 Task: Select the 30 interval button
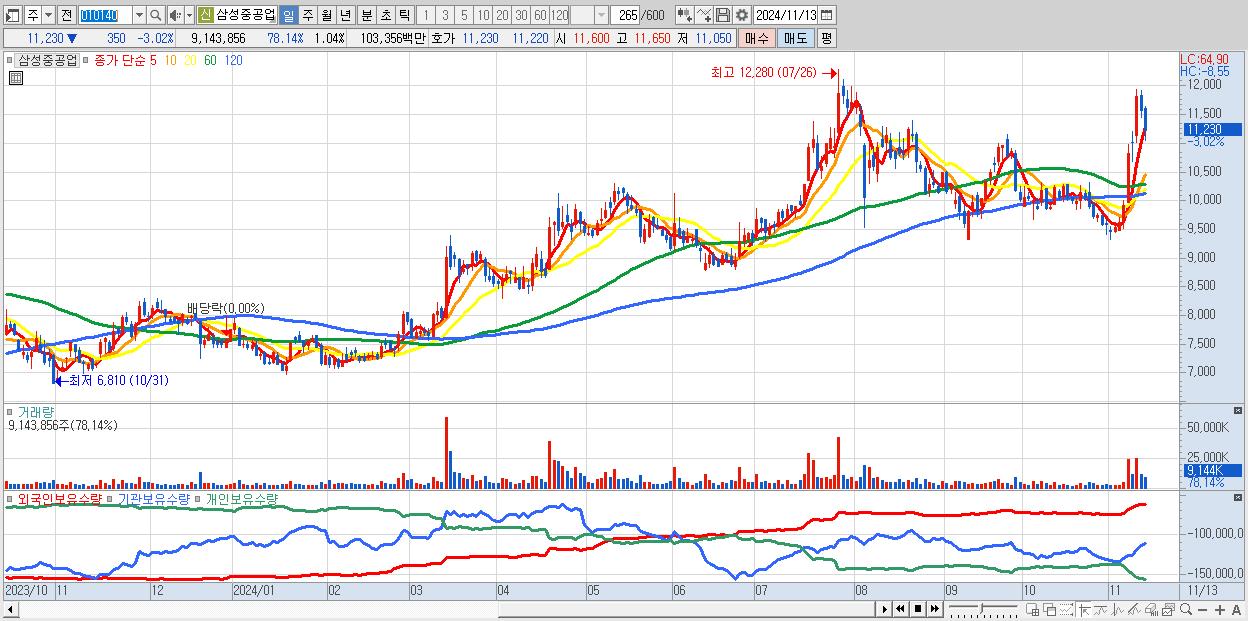521,15
